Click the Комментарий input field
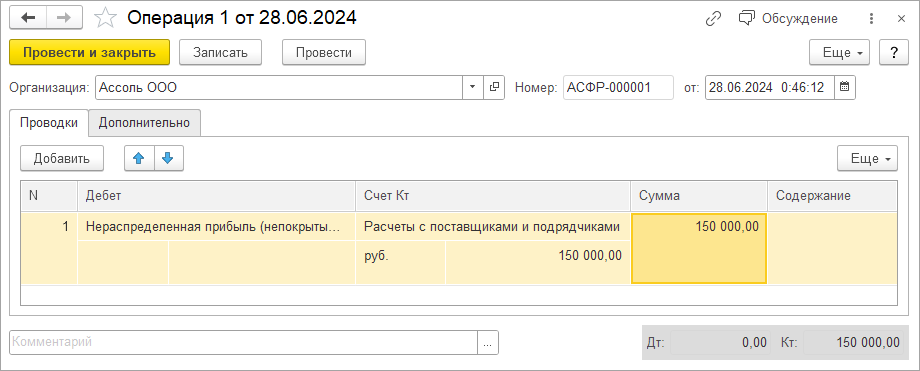Image resolution: width=920 pixels, height=371 pixels. tap(243, 342)
